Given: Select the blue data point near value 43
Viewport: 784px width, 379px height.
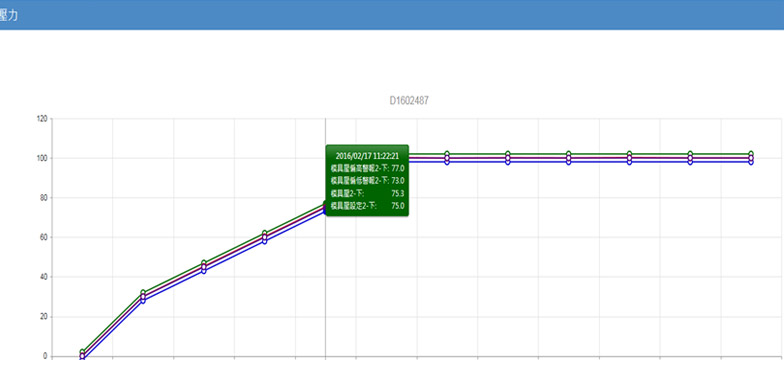Looking at the screenshot, I should (x=204, y=271).
